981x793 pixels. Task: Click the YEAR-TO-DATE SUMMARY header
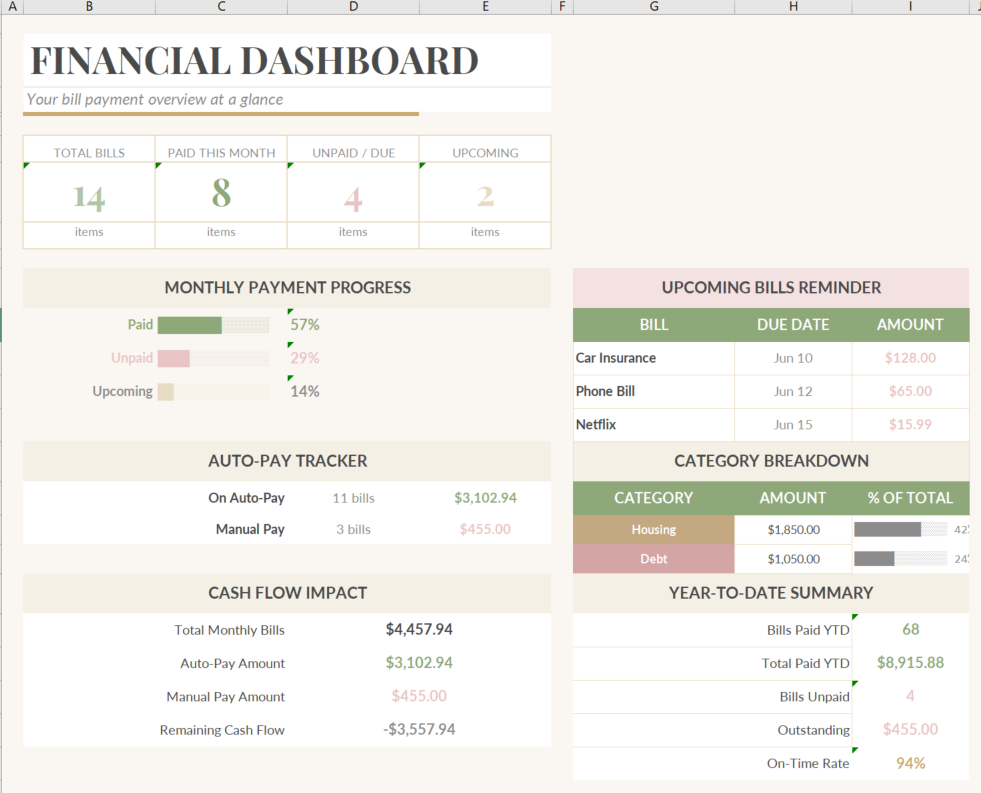(x=771, y=593)
